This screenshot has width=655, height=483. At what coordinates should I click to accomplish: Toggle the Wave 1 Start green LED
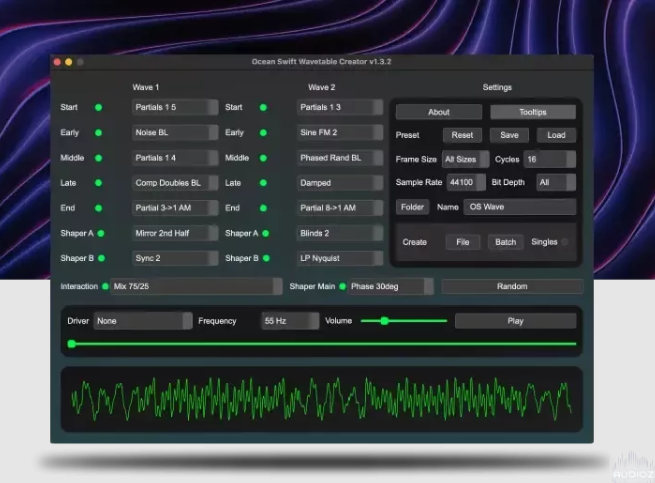coord(99,107)
